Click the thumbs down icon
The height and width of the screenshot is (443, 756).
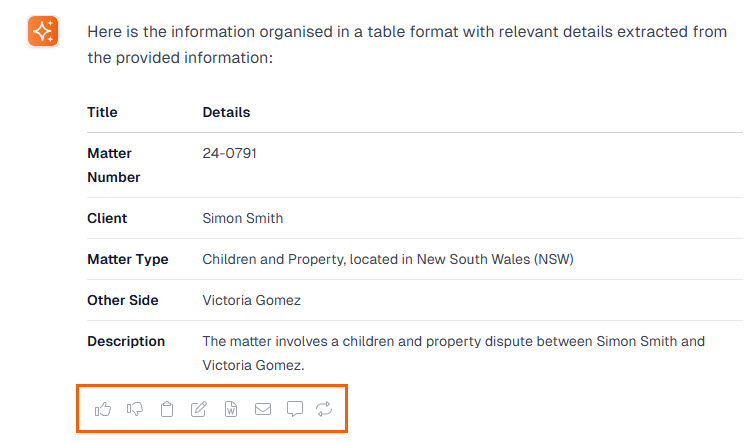click(135, 408)
